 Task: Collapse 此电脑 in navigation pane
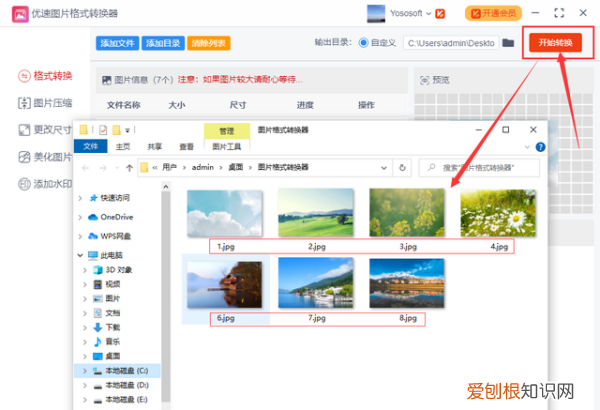click(80, 255)
